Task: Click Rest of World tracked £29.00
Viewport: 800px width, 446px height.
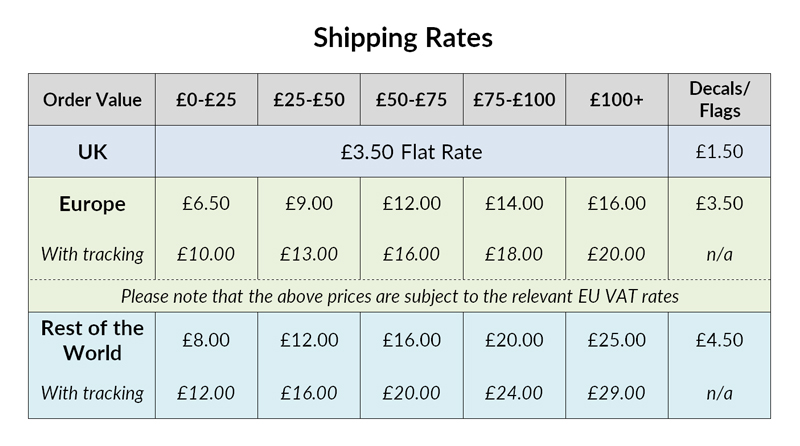Action: [616, 393]
